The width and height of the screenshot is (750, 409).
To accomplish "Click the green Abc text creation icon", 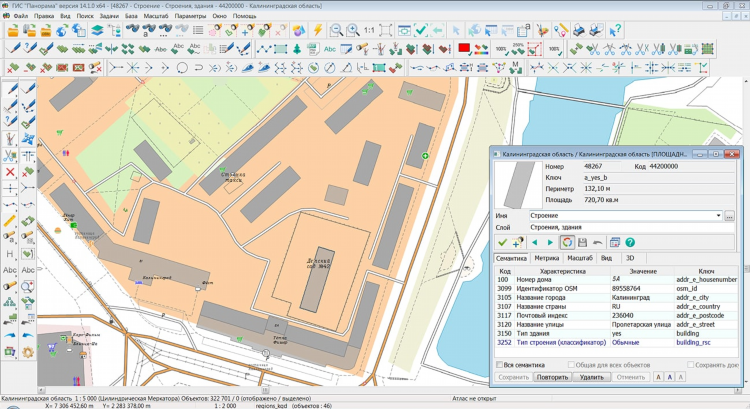I will pos(330,49).
